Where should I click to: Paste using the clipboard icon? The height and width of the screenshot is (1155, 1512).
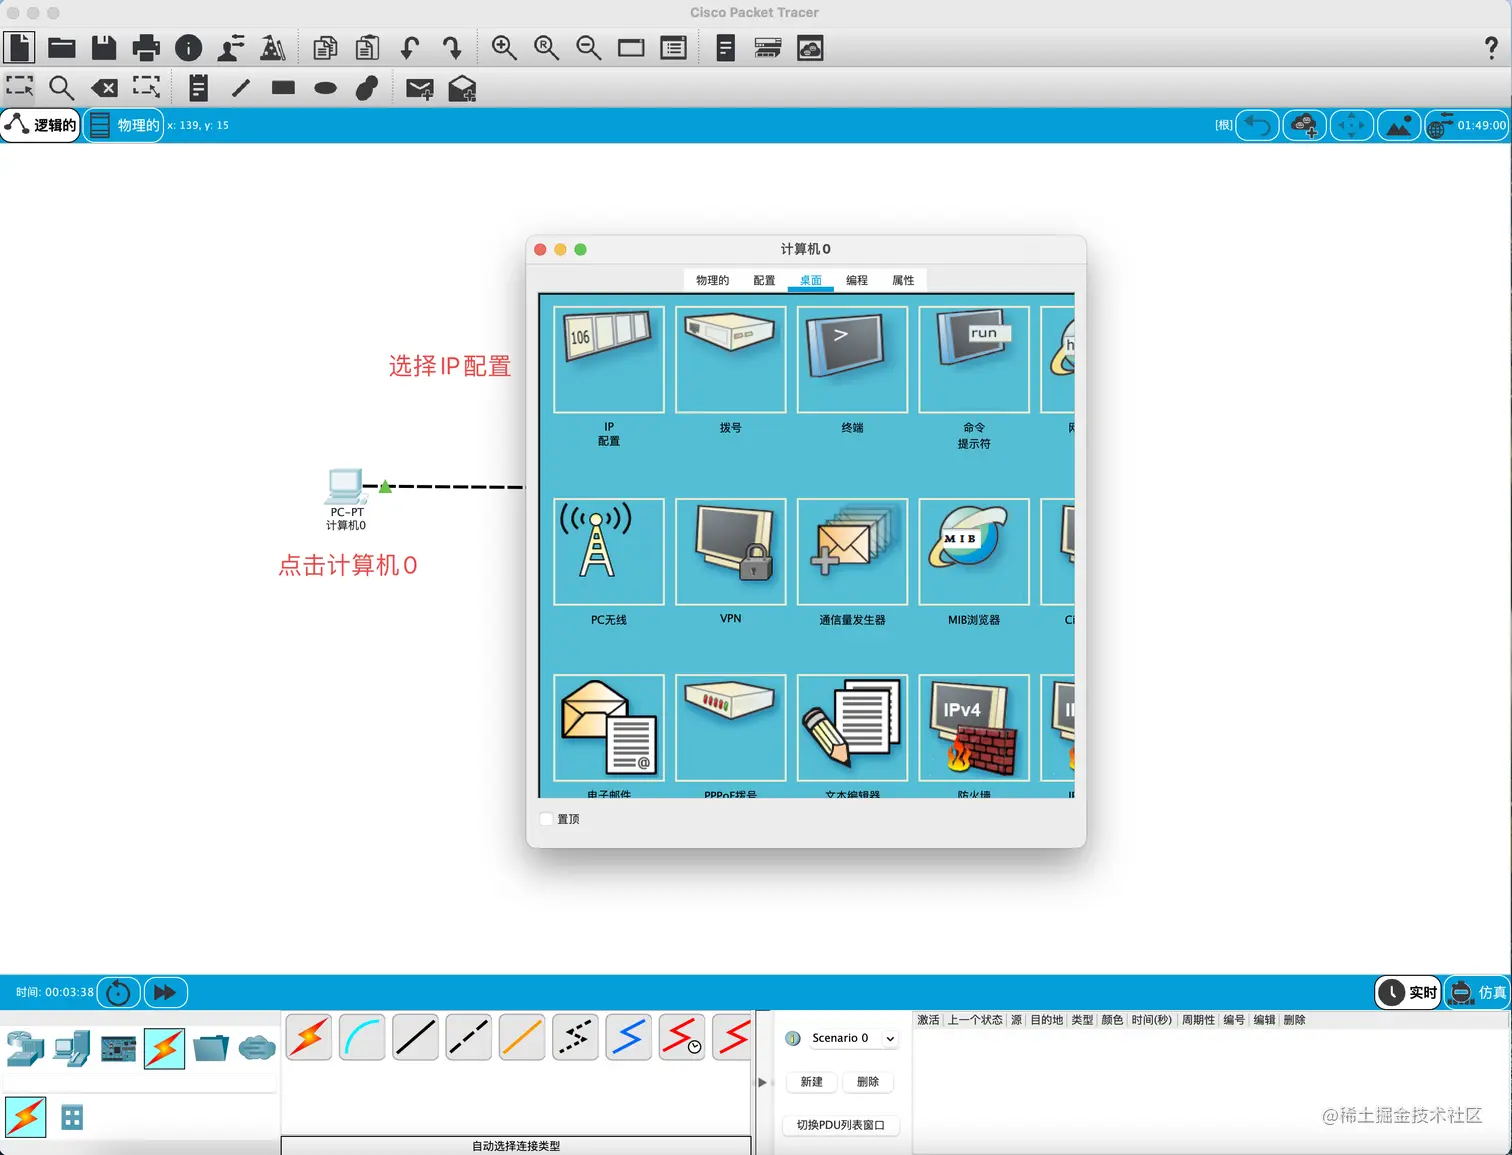(x=367, y=48)
